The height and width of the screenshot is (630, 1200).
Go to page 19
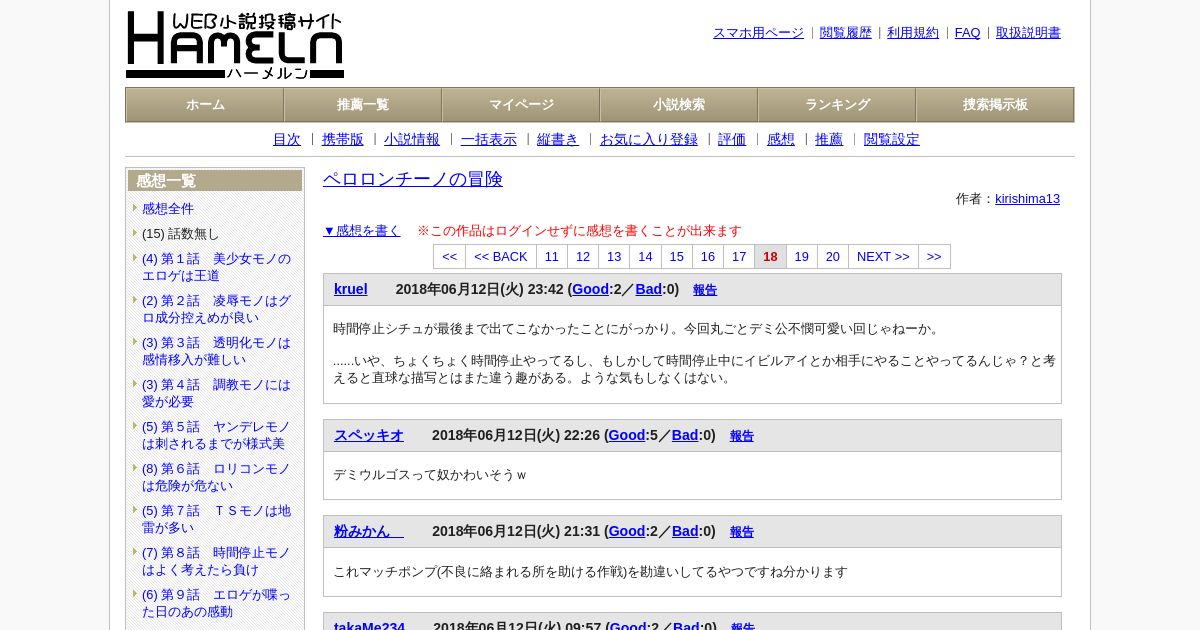[802, 257]
